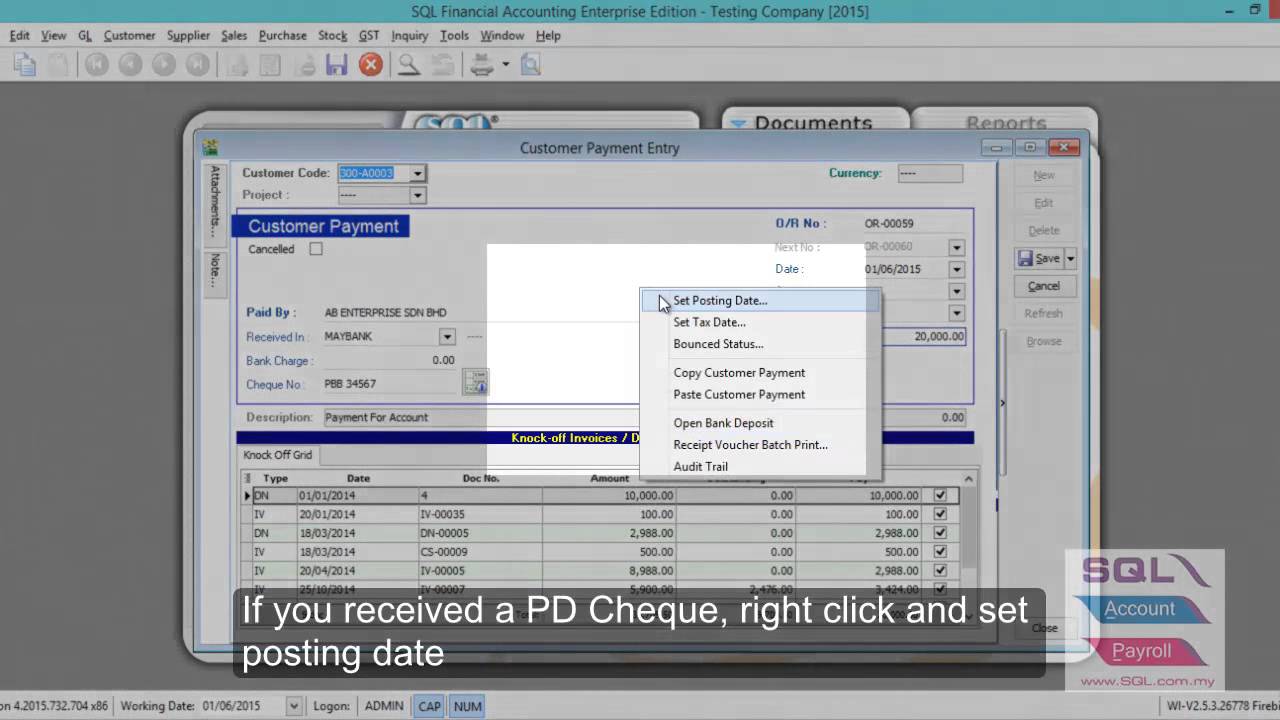1280x720 pixels.
Task: Click the refresh toolbar icon beside search
Action: (x=442, y=65)
